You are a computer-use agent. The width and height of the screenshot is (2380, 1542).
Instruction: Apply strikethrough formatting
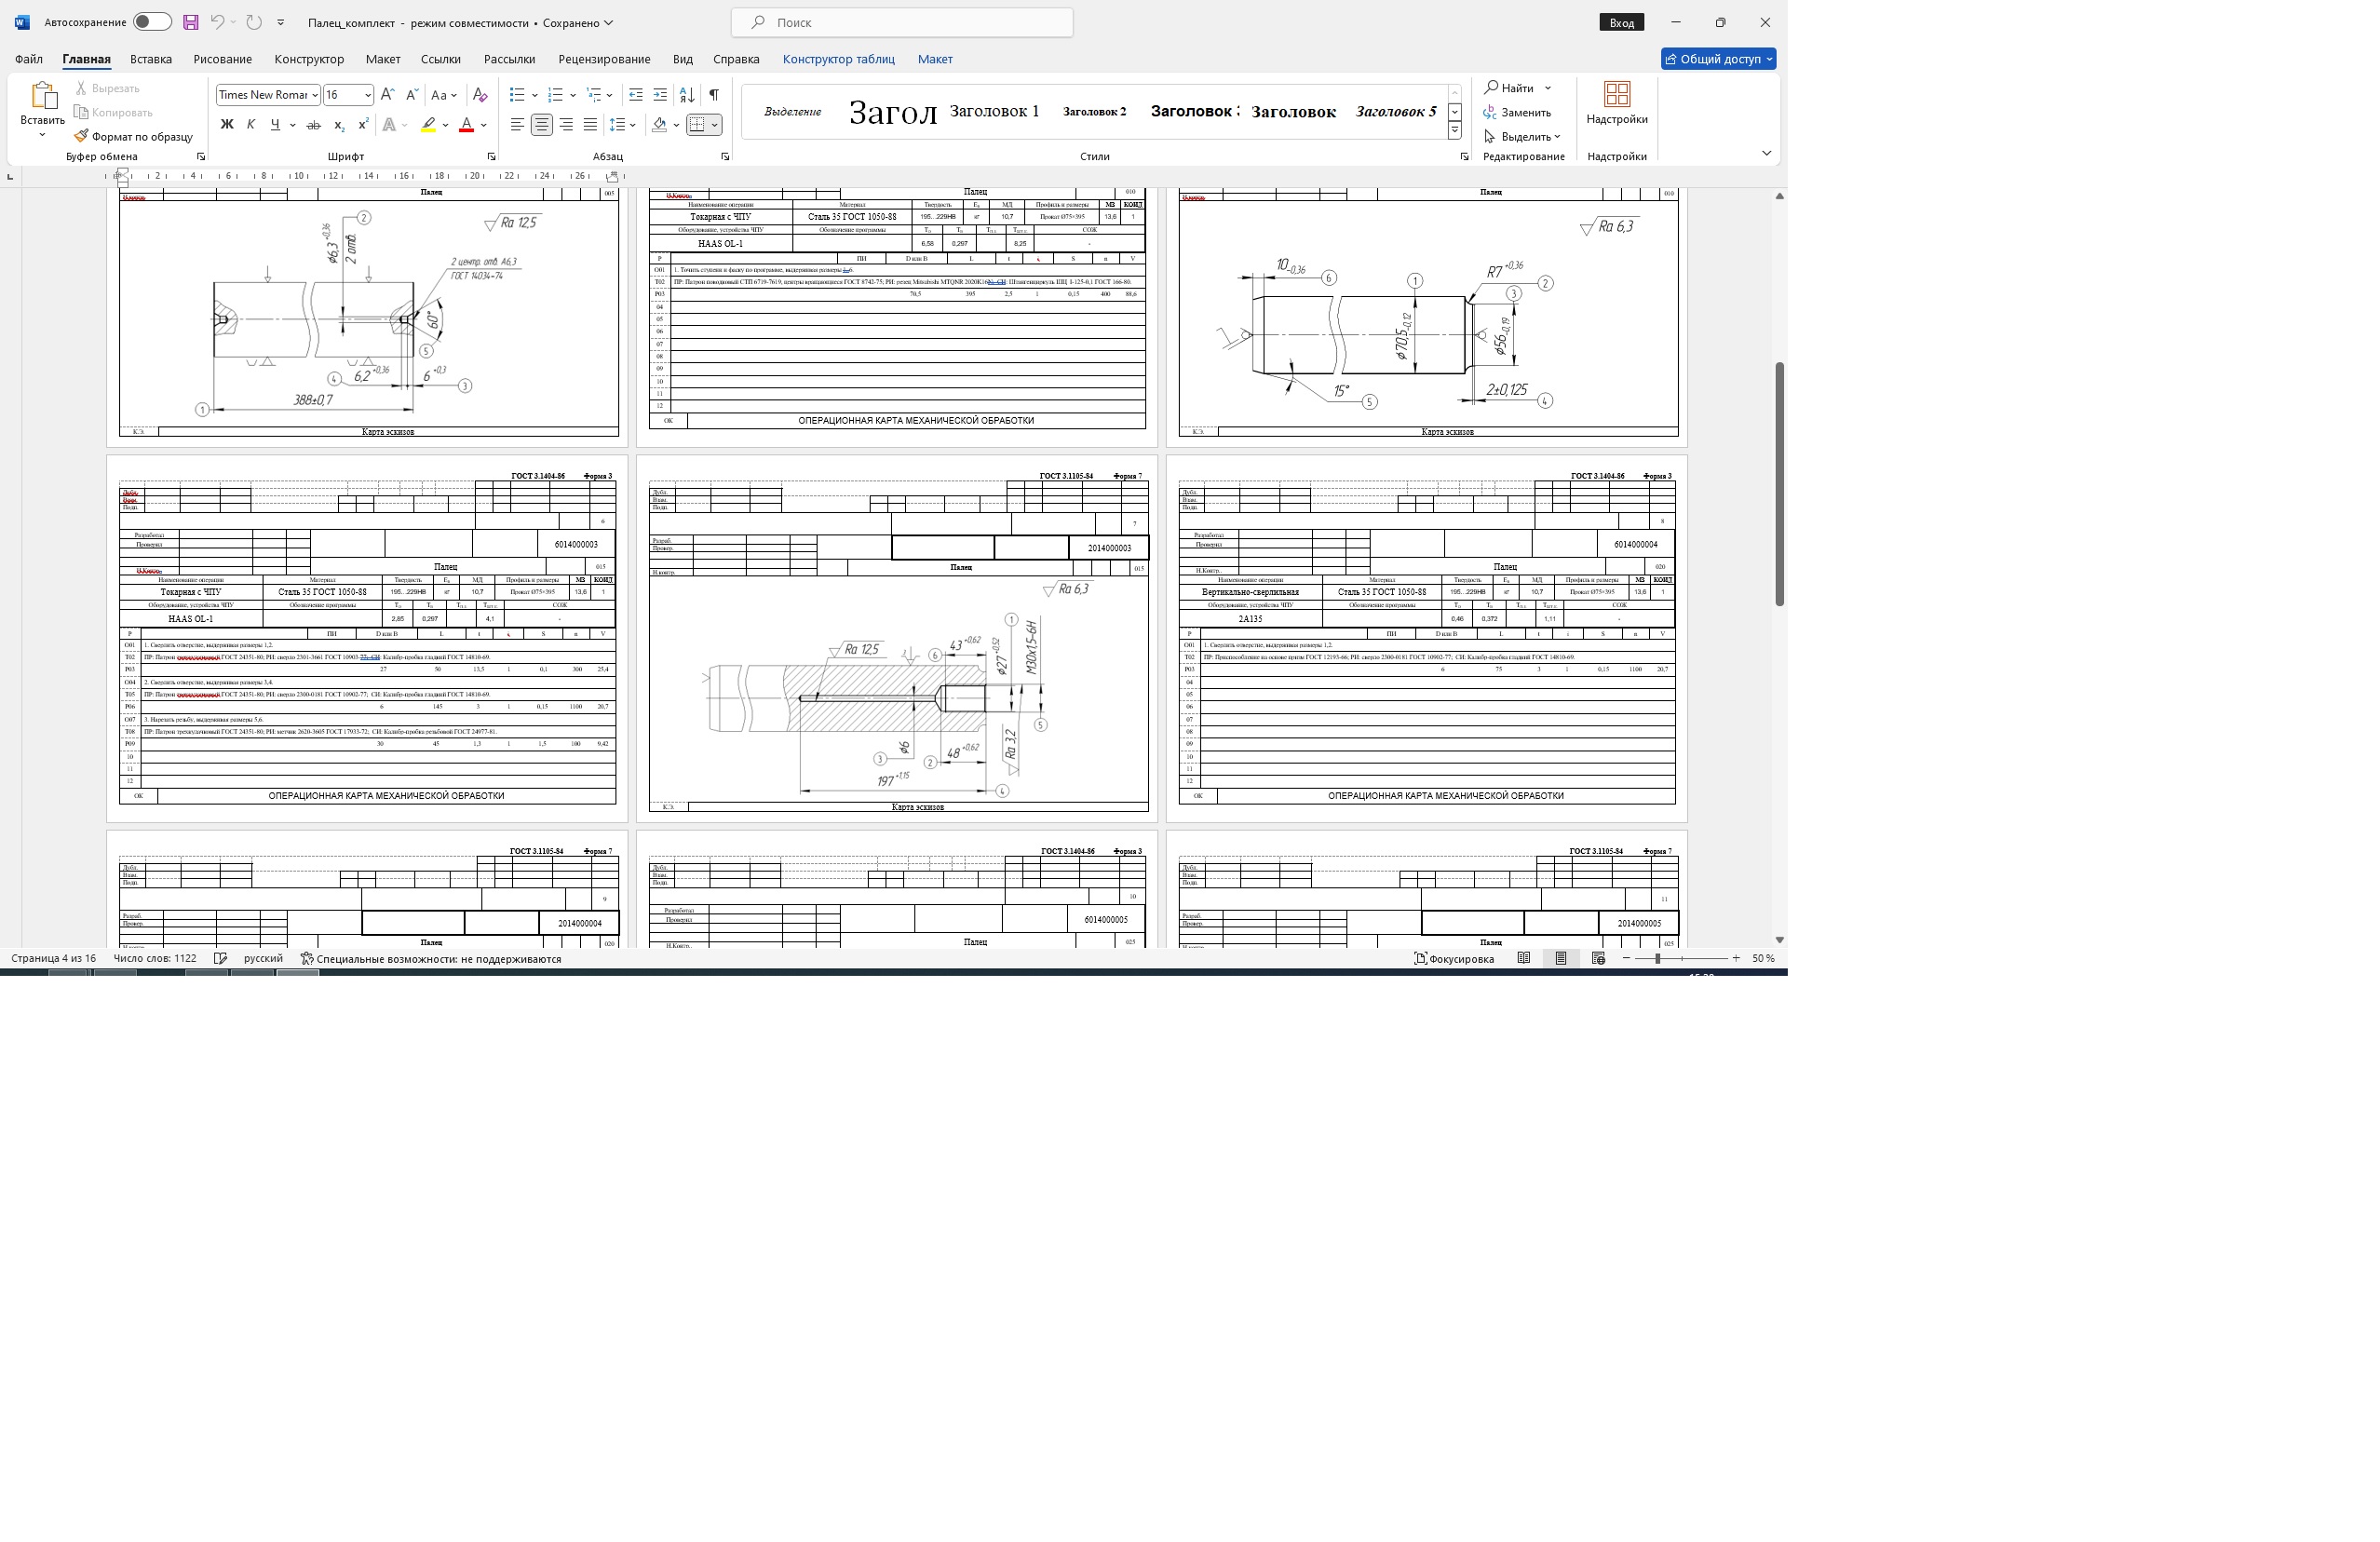pos(313,125)
